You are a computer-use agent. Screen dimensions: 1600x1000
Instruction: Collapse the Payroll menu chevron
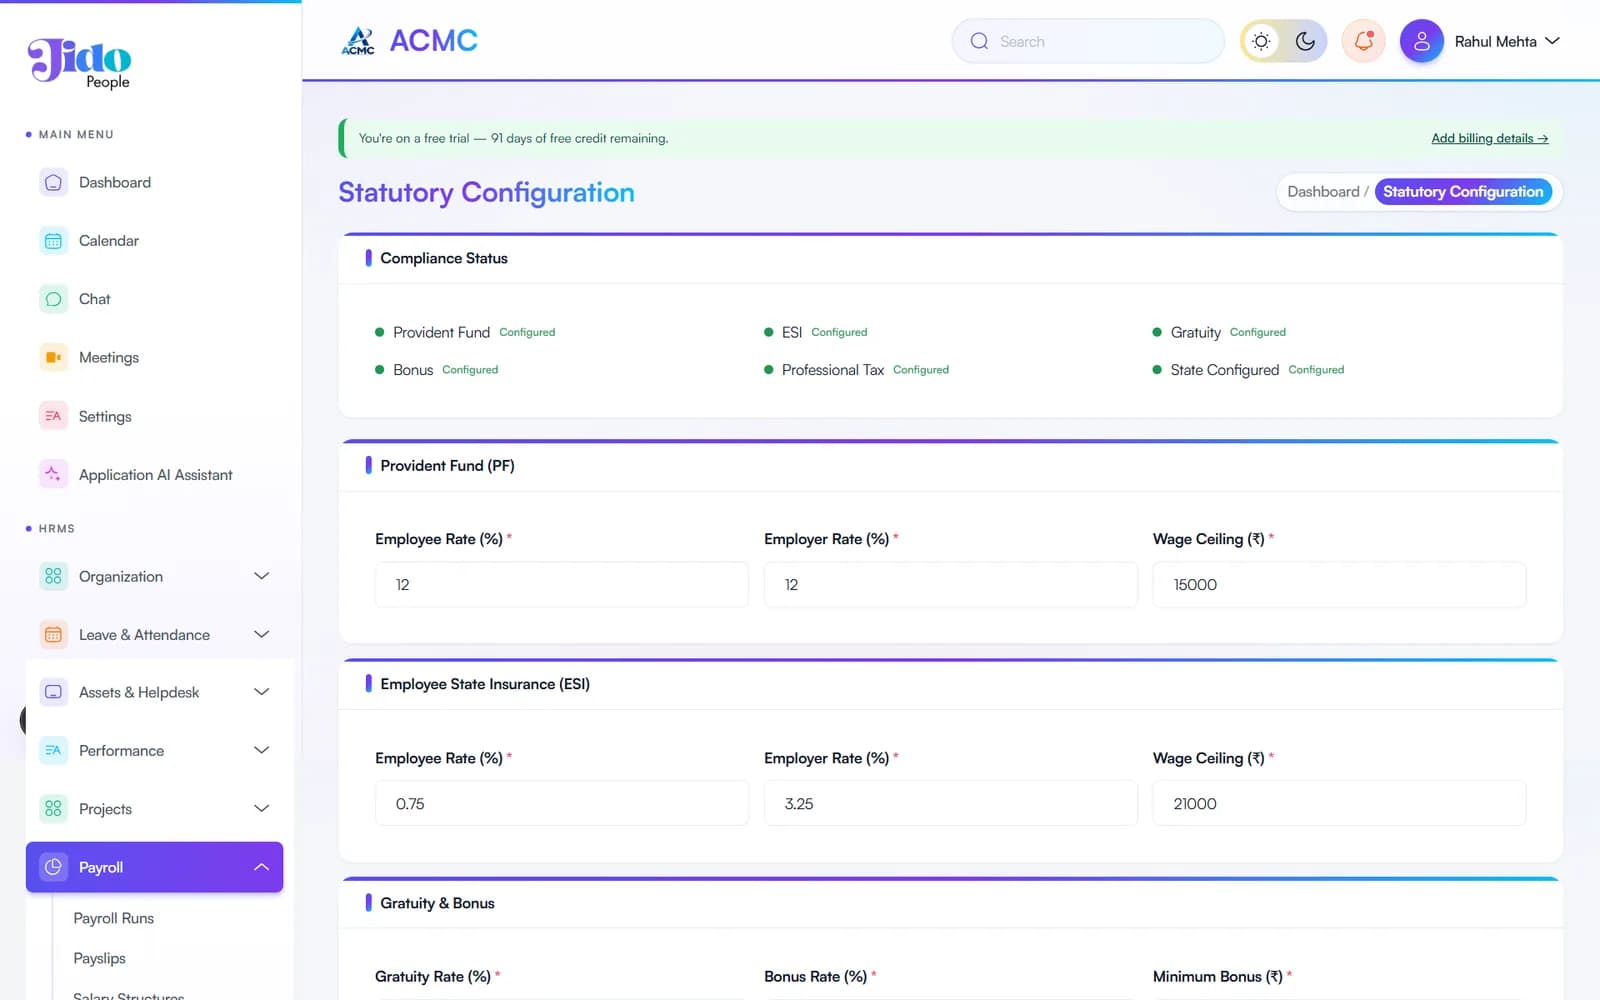[x=261, y=867]
